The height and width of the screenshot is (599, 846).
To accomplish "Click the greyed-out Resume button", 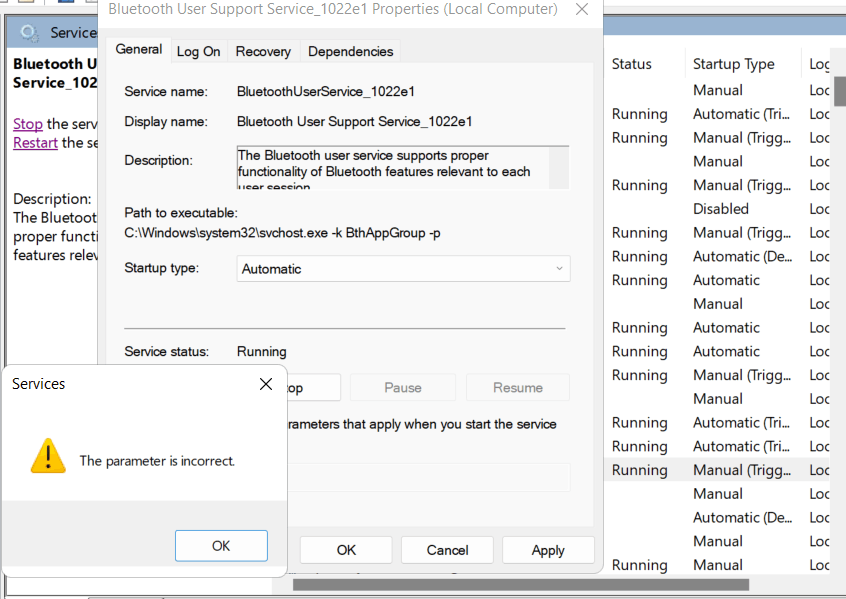I will click(x=518, y=387).
